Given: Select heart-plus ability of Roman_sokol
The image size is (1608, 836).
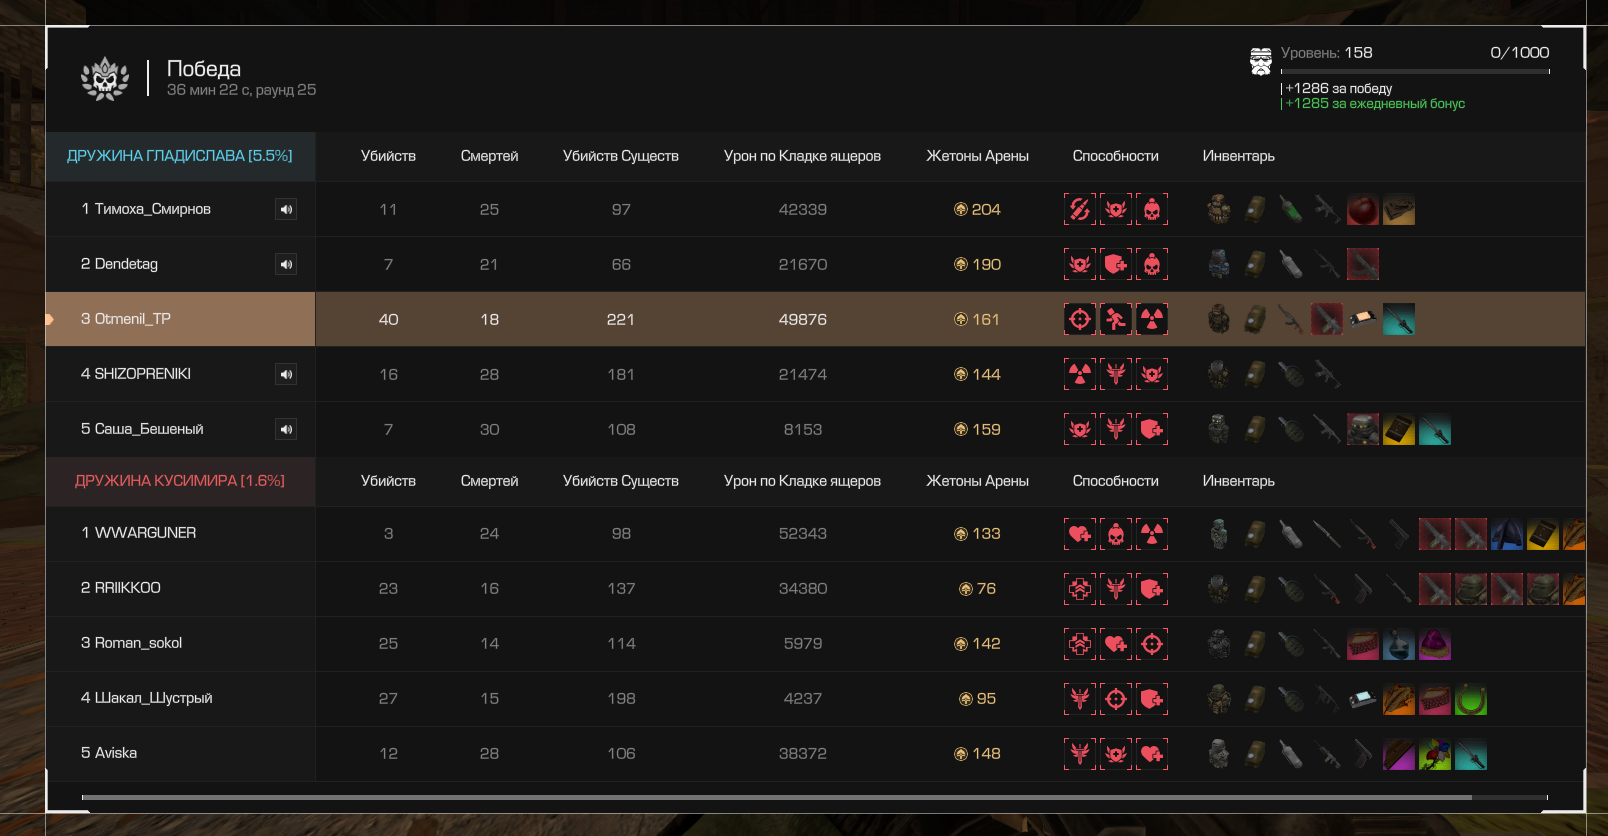Looking at the screenshot, I should (x=1116, y=644).
